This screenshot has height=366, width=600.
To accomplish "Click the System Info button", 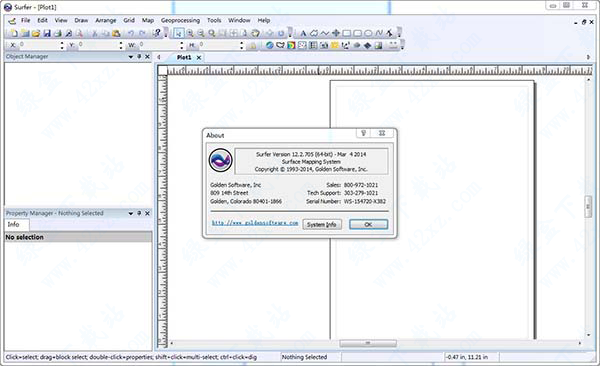I will (x=322, y=224).
